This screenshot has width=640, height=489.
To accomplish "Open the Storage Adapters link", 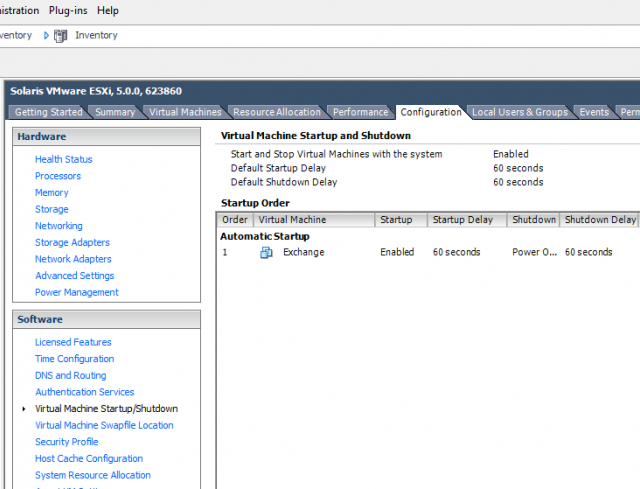I will (72, 242).
